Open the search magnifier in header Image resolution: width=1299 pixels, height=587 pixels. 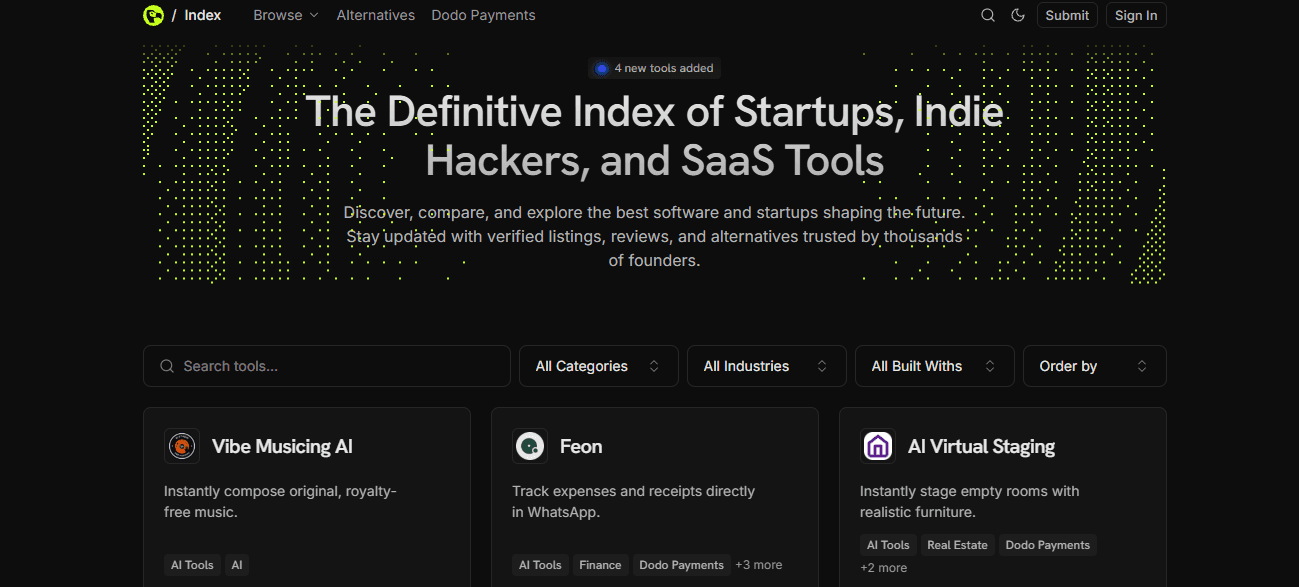[988, 15]
